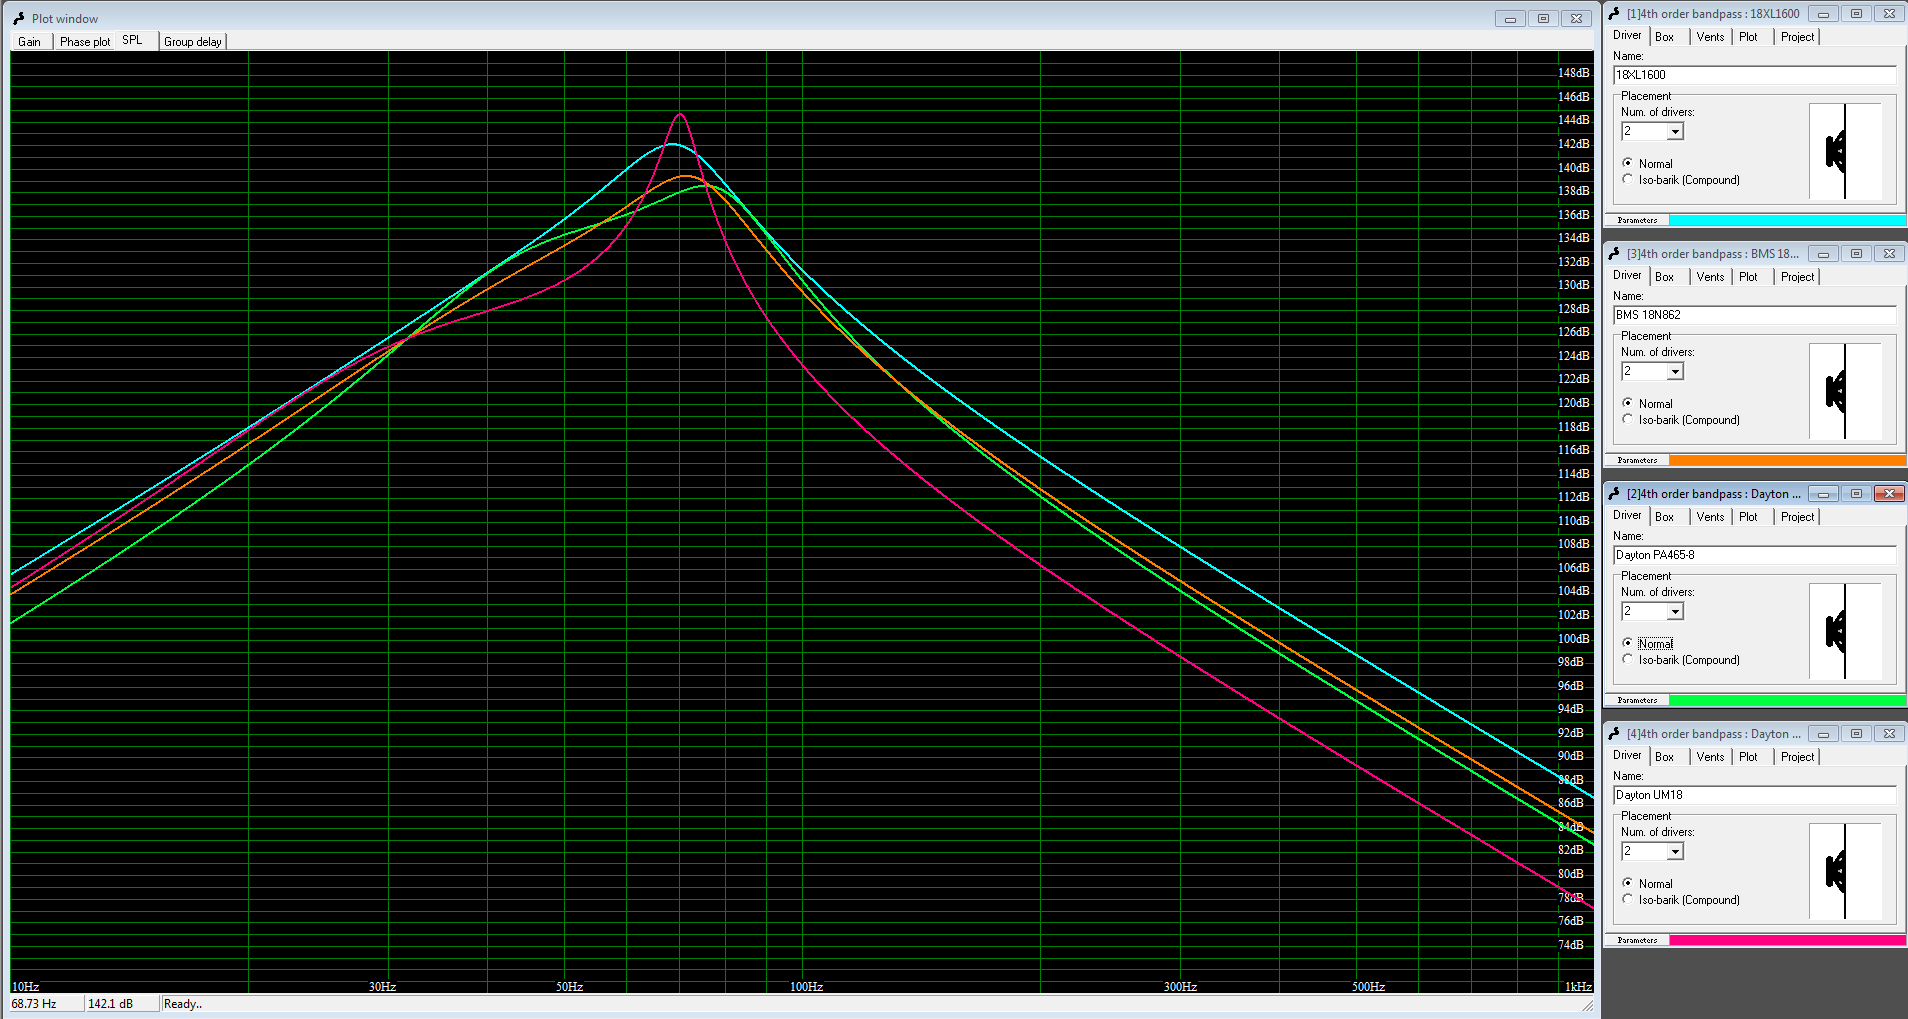
Task: Click the Plot window title icon
Action: tap(18, 18)
